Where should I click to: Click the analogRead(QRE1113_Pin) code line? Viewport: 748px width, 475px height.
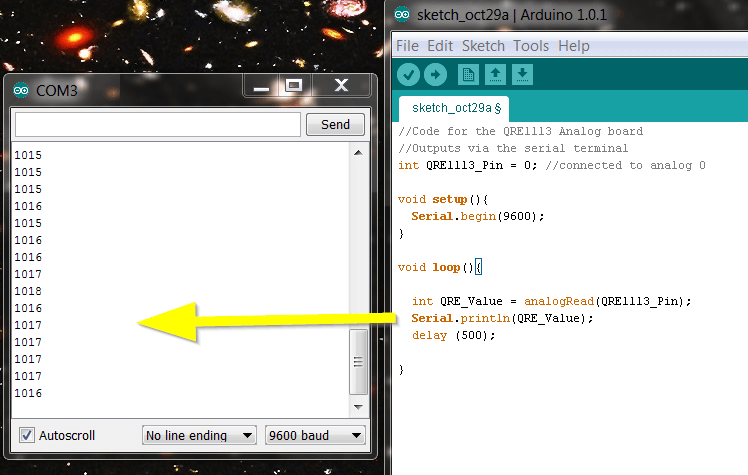pos(551,301)
